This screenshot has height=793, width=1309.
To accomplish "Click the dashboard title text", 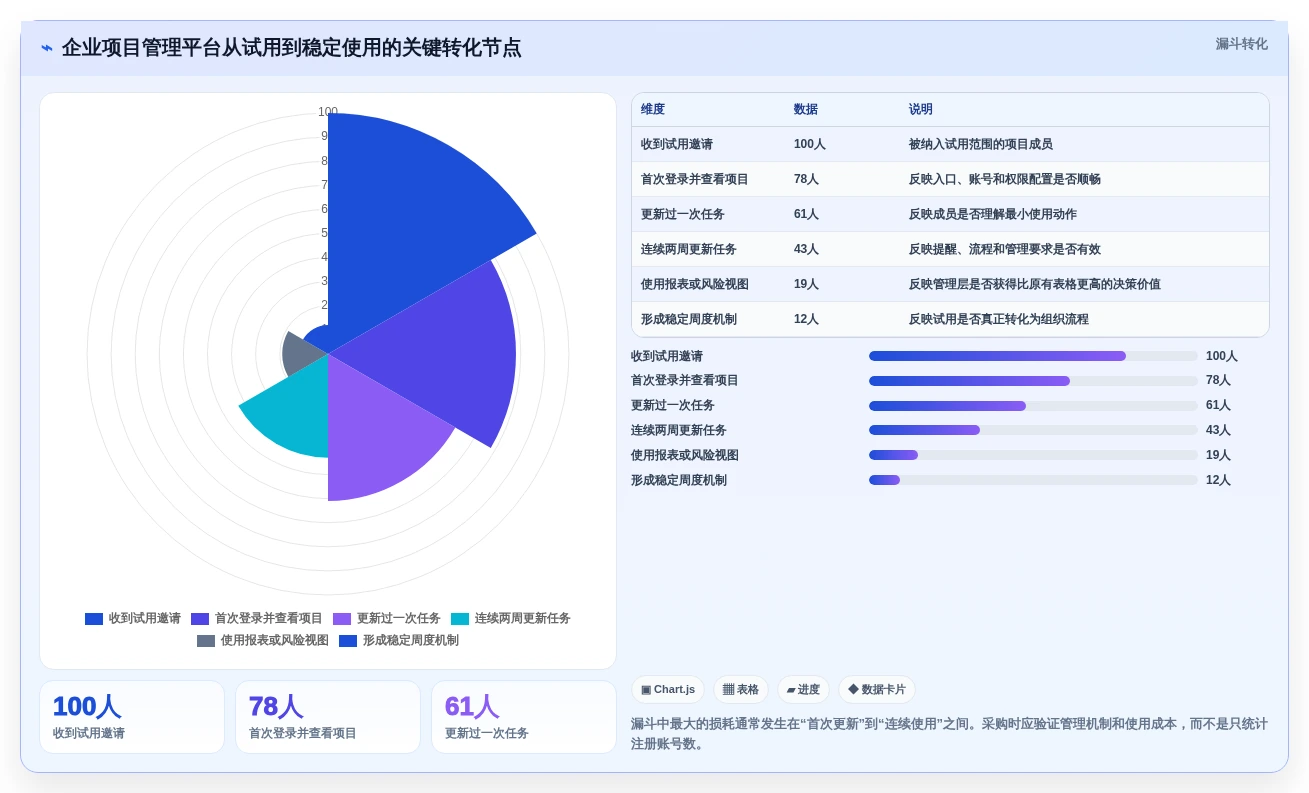I will [291, 48].
